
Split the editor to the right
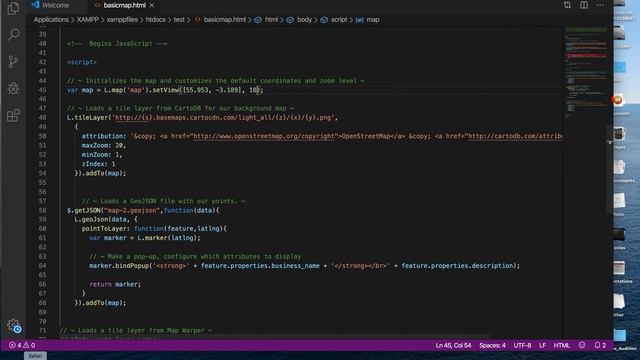[584, 5]
